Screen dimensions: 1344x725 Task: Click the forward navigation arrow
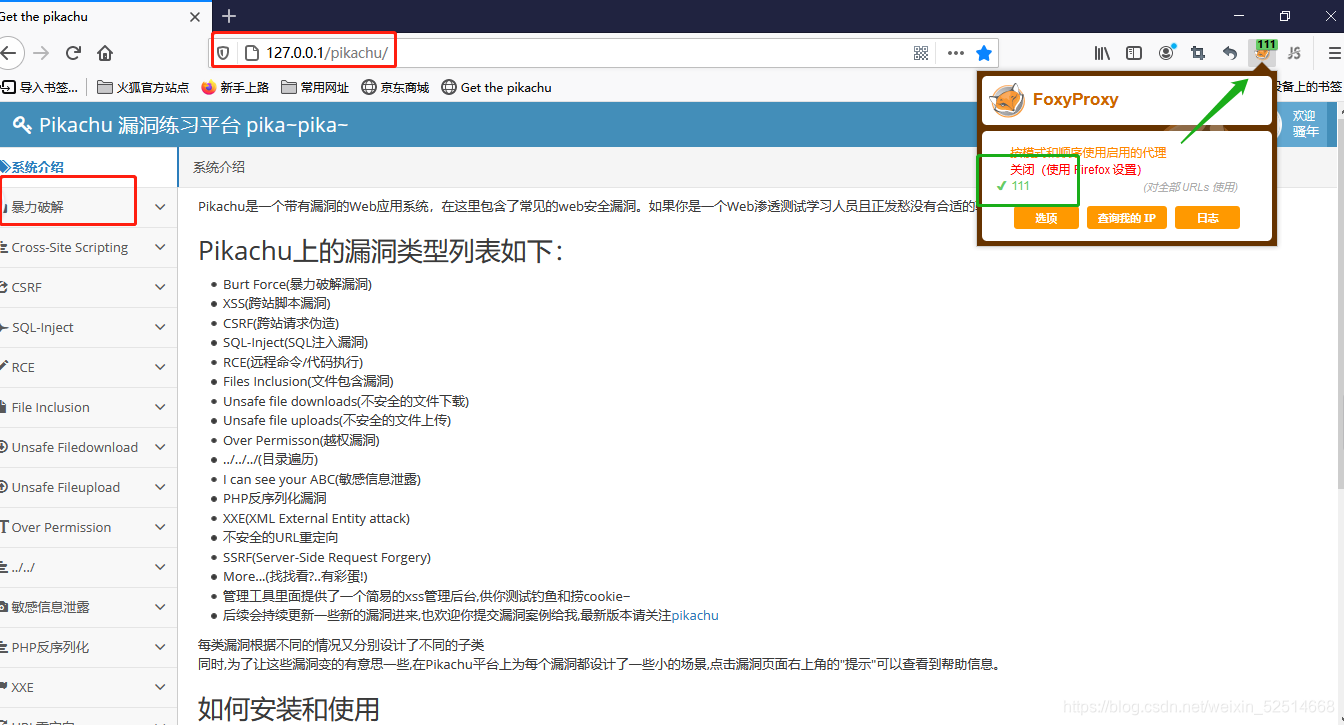[x=41, y=53]
